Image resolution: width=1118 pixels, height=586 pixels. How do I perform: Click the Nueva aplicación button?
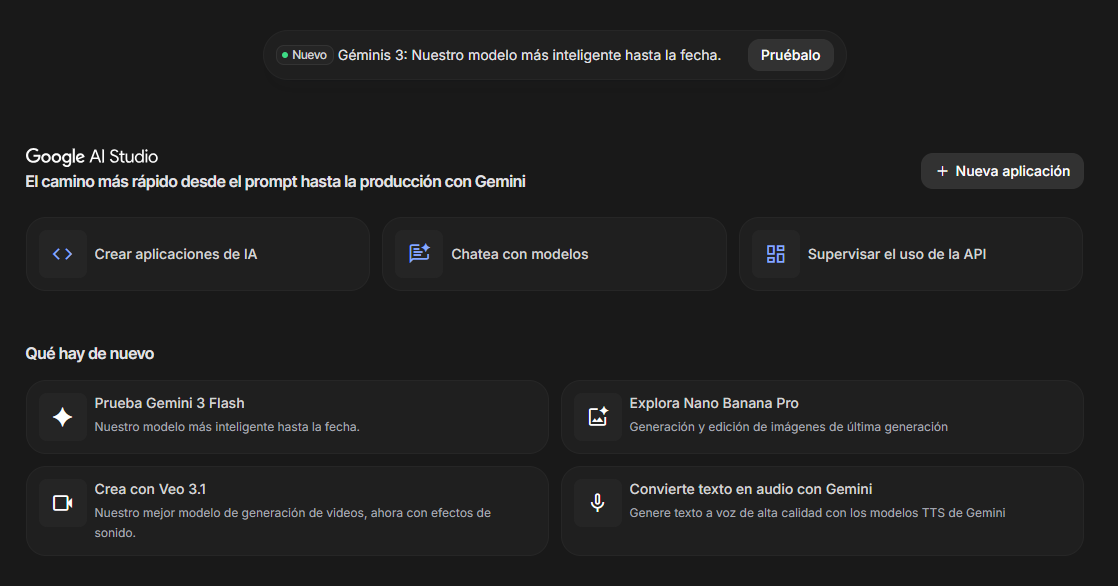[1002, 171]
